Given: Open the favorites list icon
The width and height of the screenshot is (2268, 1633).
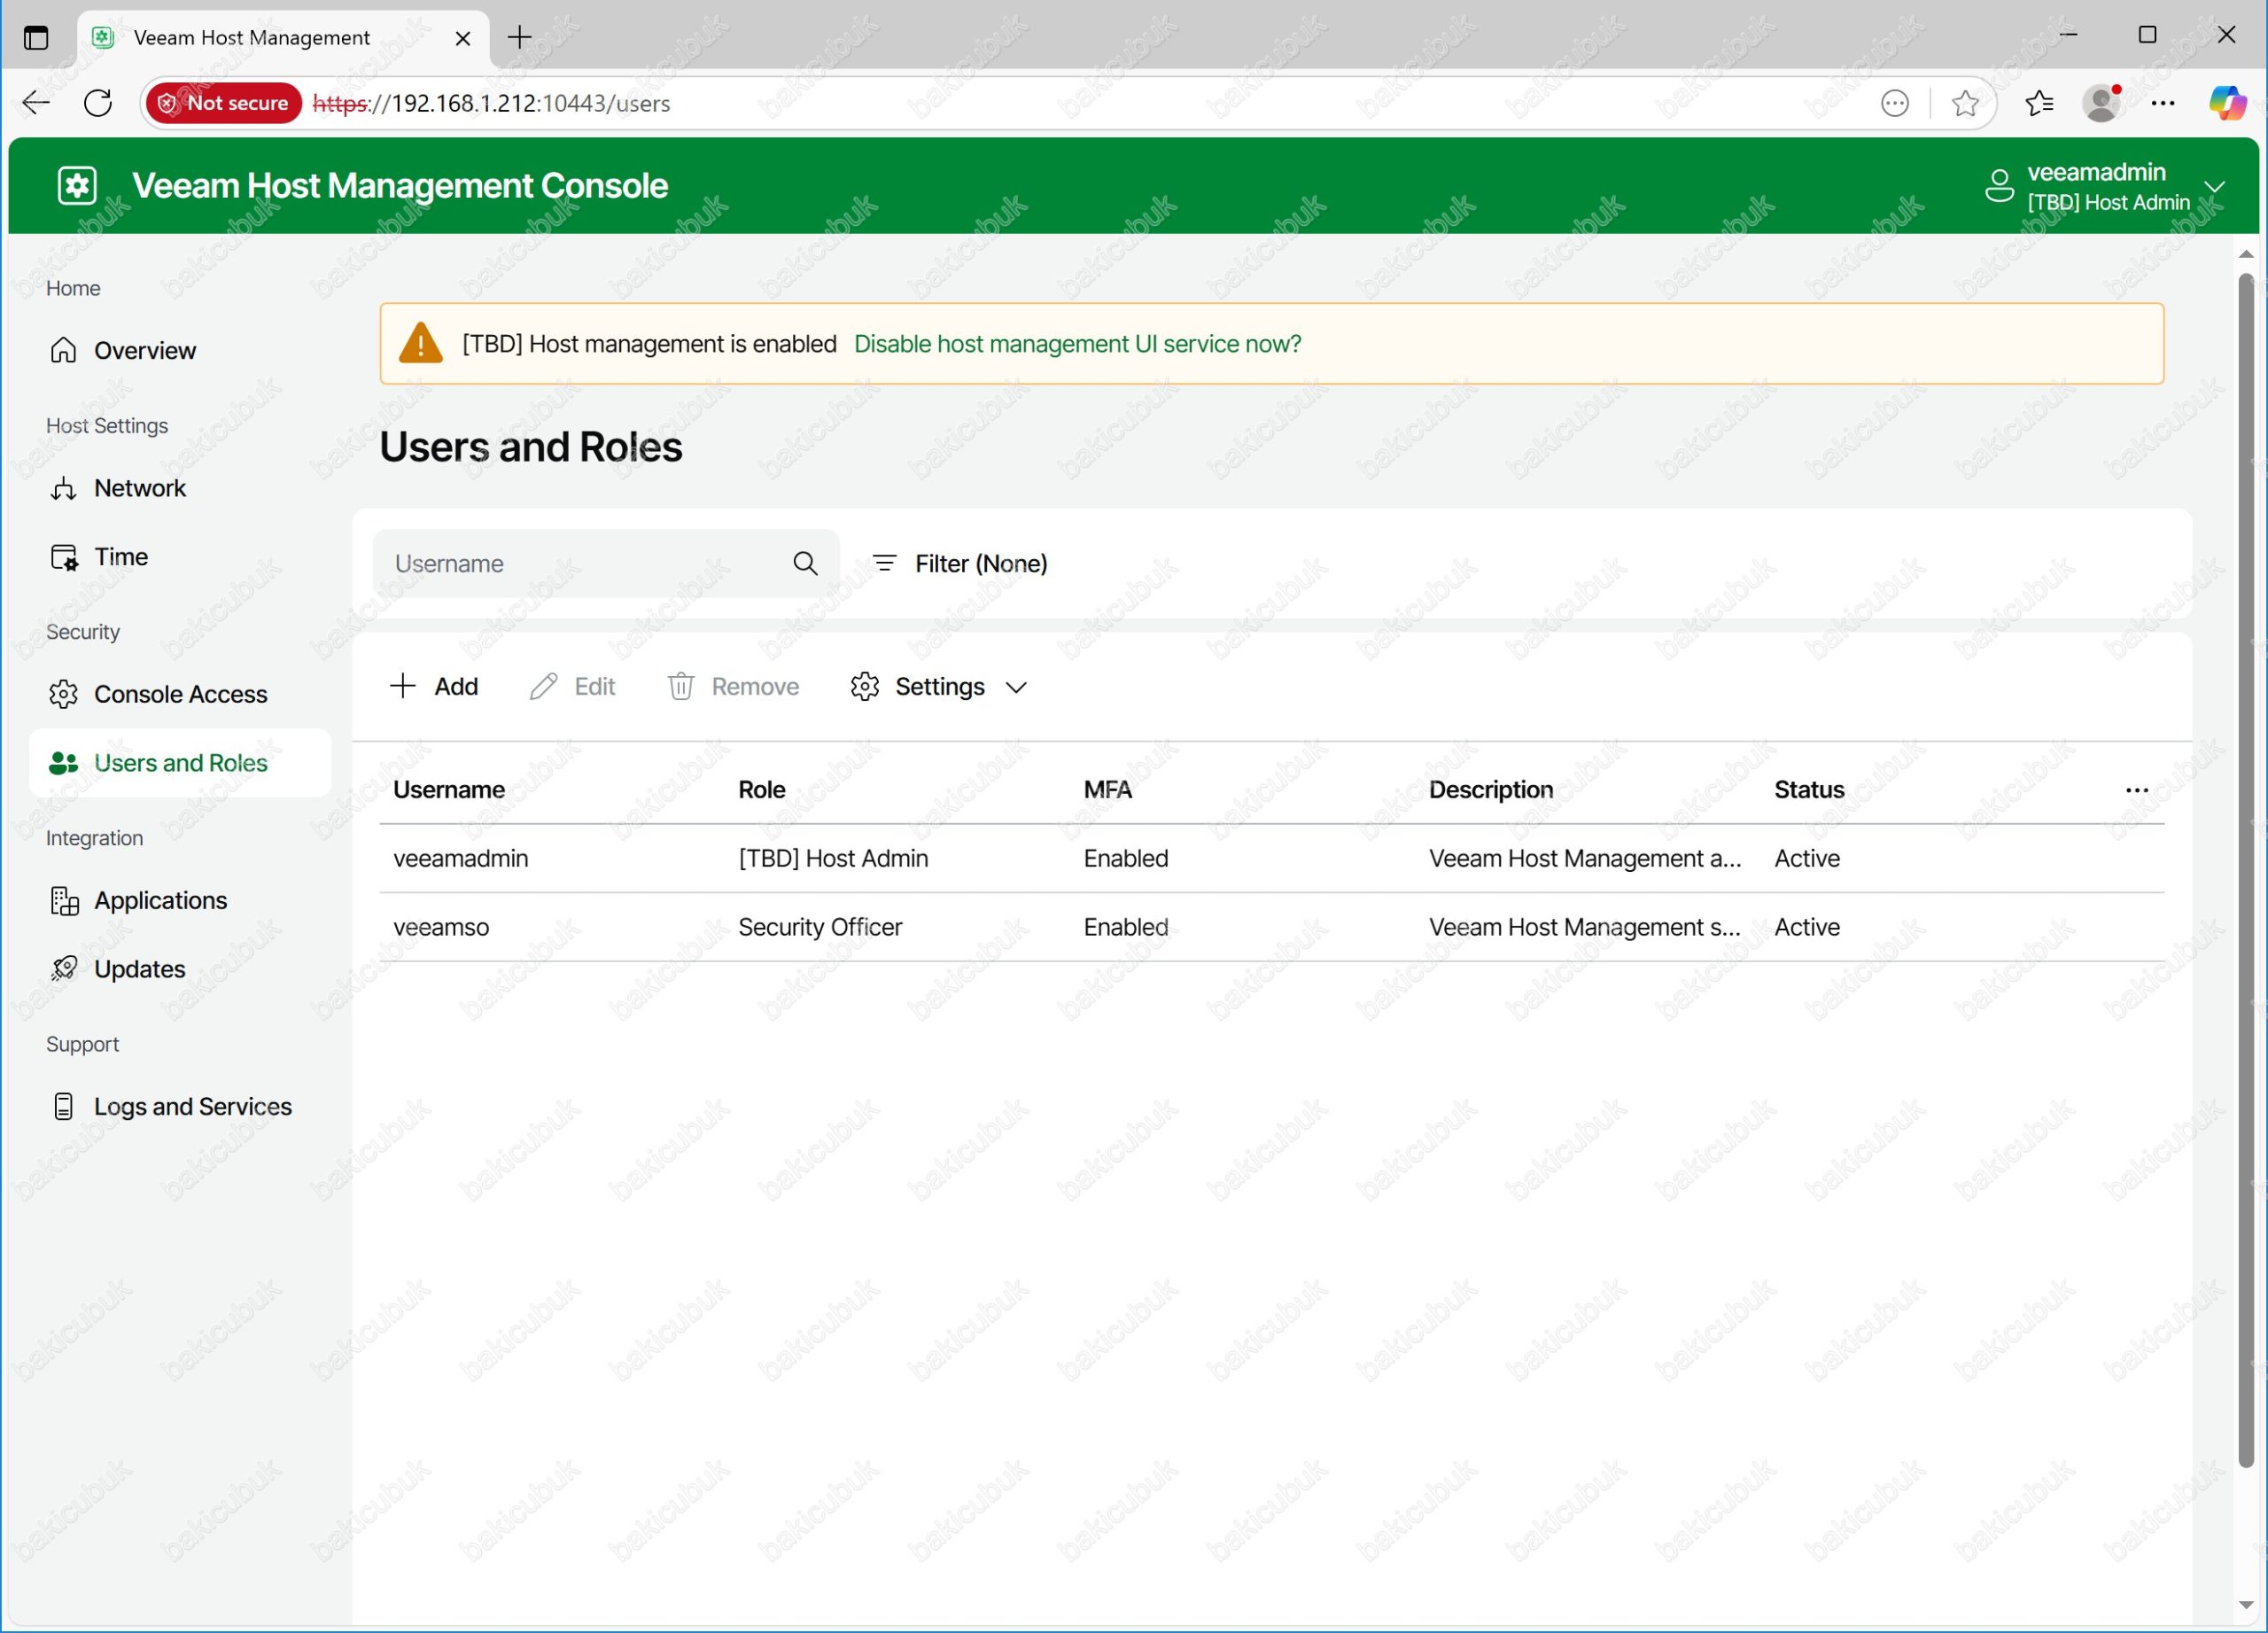Looking at the screenshot, I should (2039, 103).
